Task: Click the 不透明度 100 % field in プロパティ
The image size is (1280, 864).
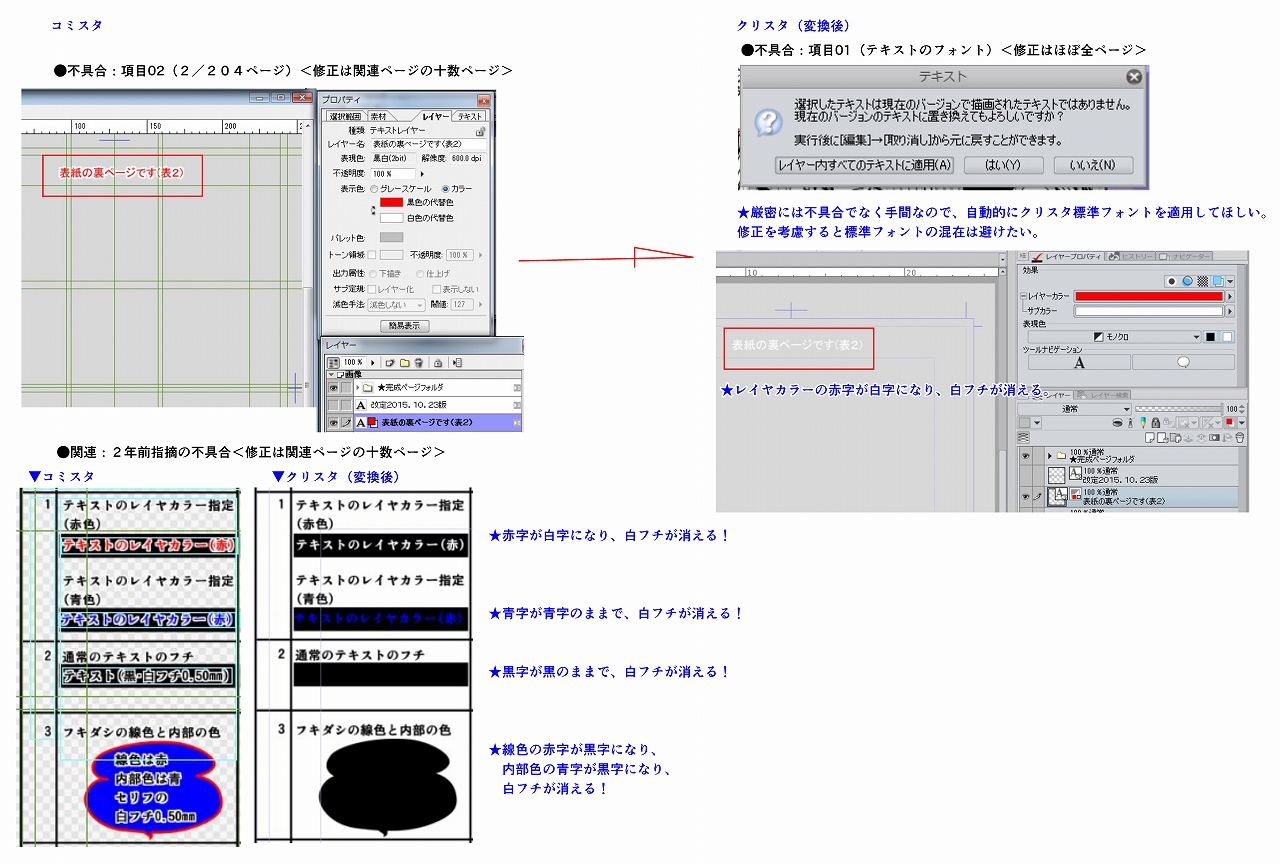Action: coord(394,173)
